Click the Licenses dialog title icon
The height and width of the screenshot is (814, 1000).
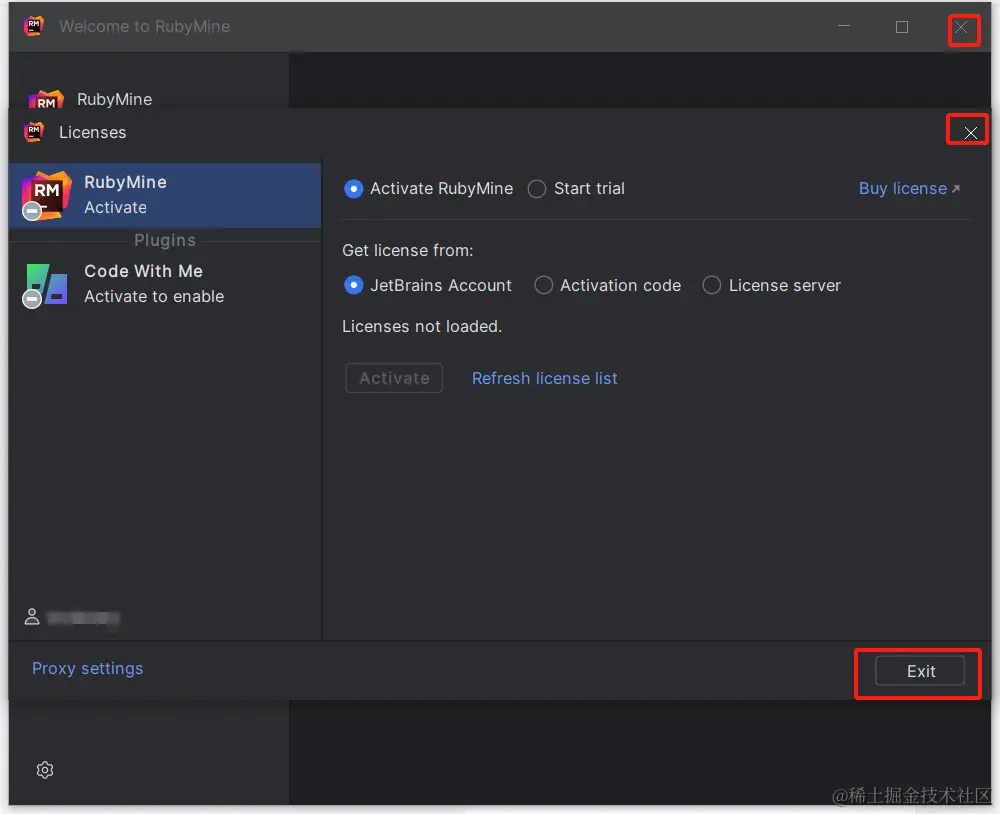[x=34, y=132]
